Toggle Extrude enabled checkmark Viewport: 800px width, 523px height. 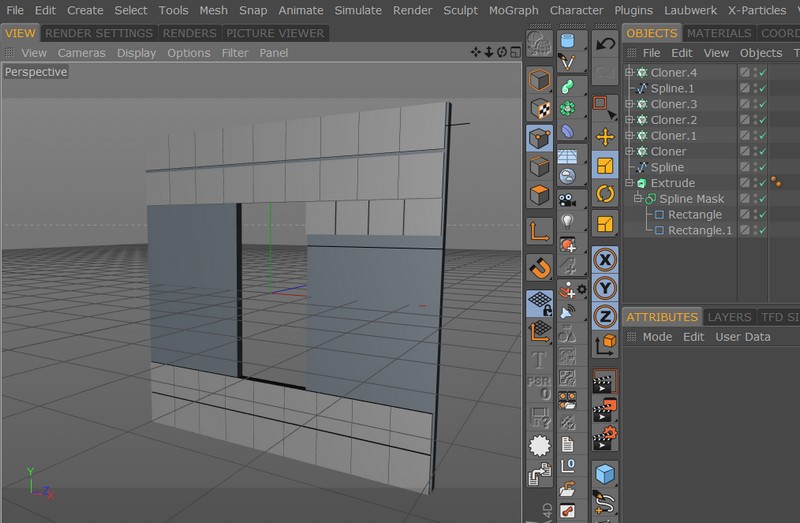coord(763,183)
